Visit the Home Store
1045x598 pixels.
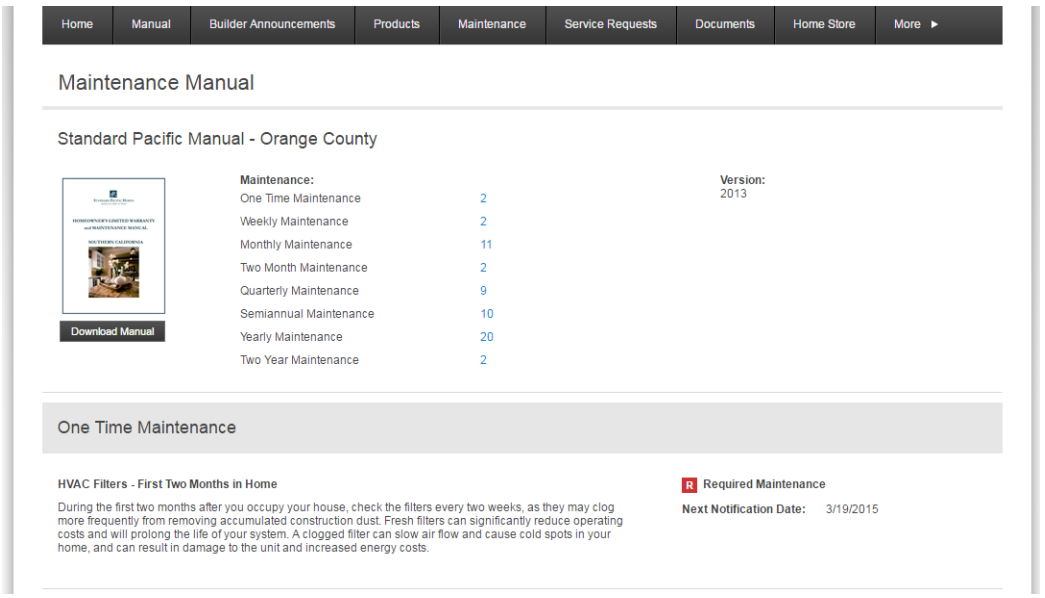pyautogui.click(x=824, y=24)
